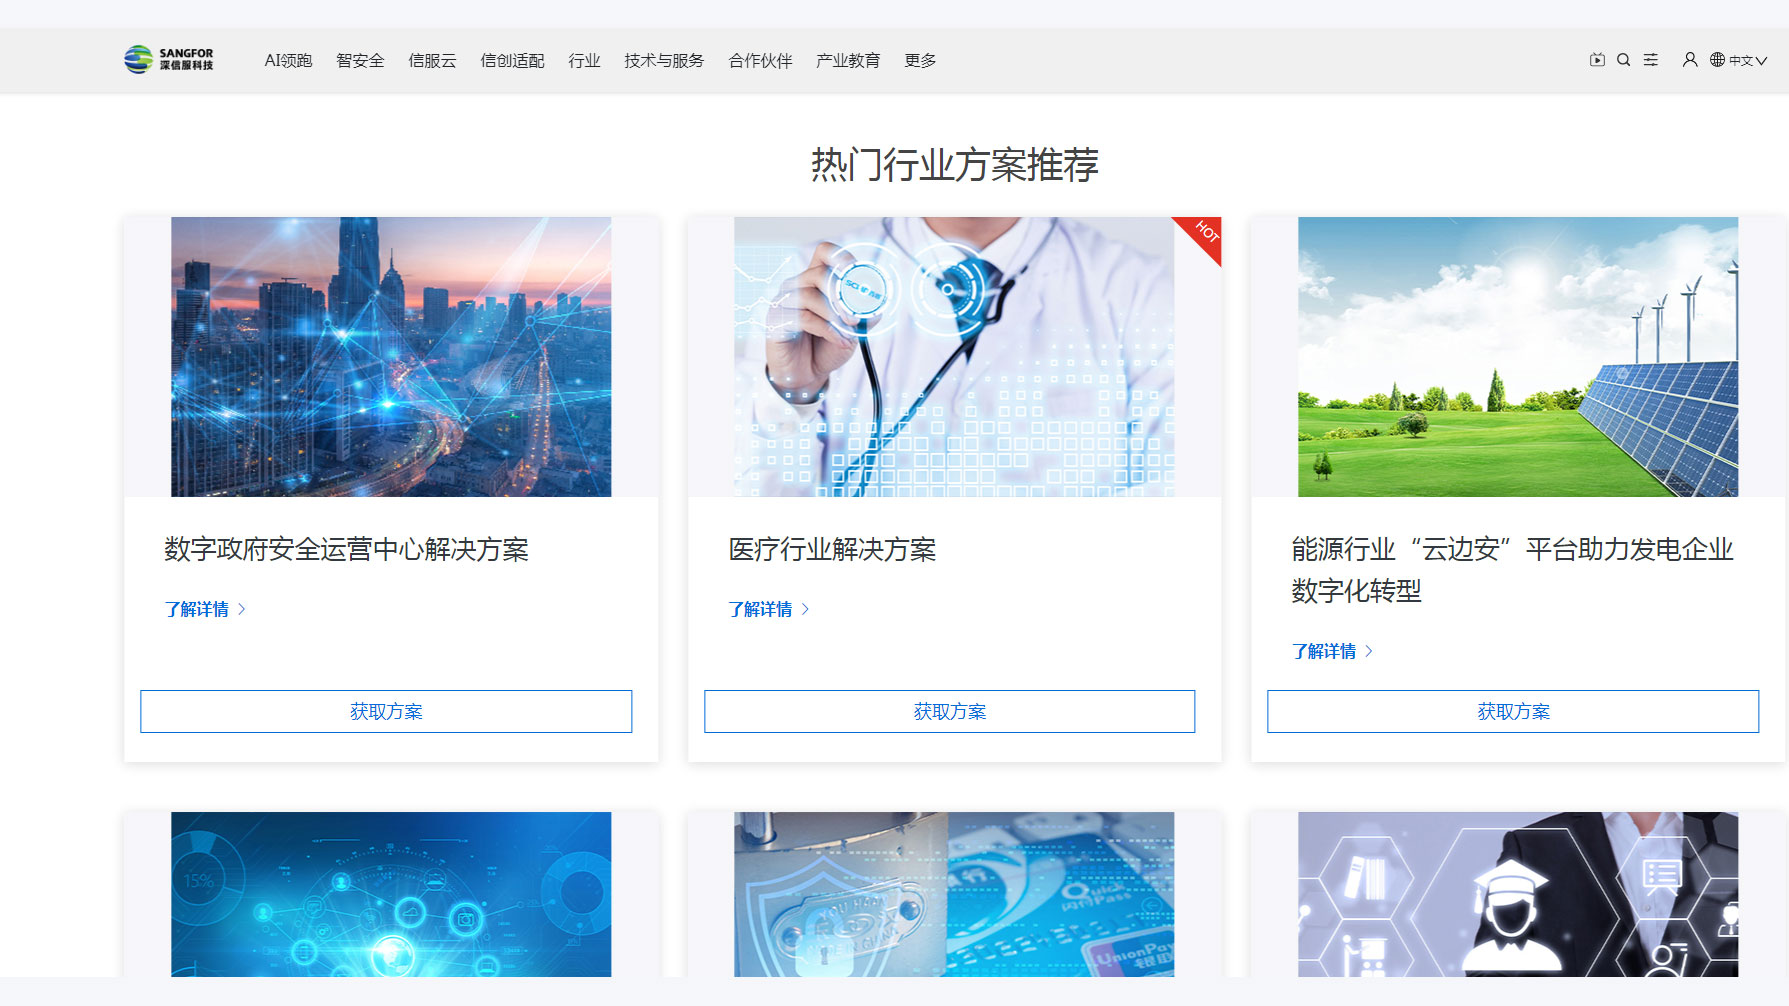Screen dimensions: 1789x1006
Task: Open the 医疗行业解决方案 card title
Action: [832, 550]
